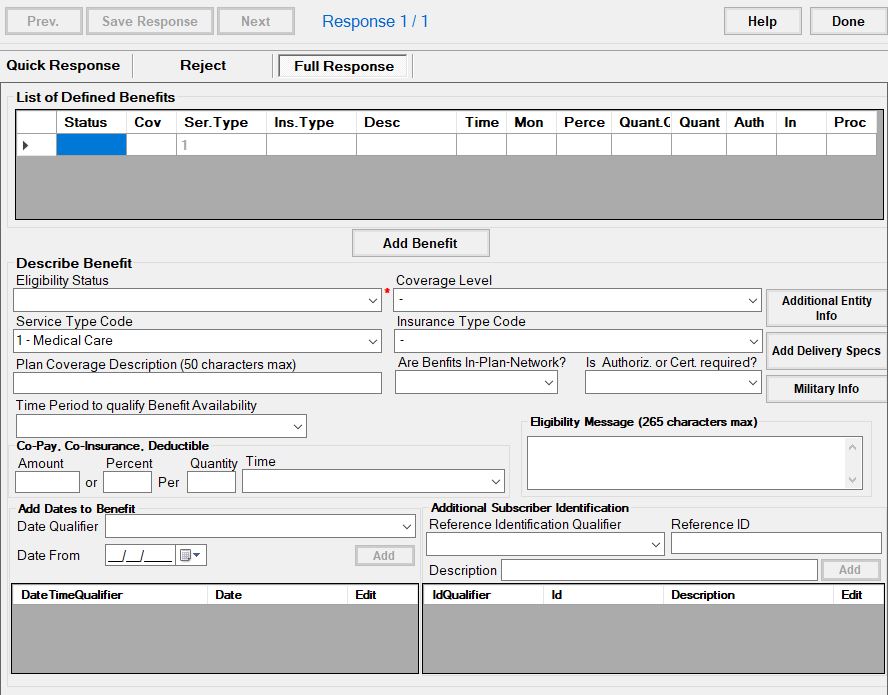The width and height of the screenshot is (888, 695).
Task: Click the Save Response button
Action: click(x=150, y=22)
